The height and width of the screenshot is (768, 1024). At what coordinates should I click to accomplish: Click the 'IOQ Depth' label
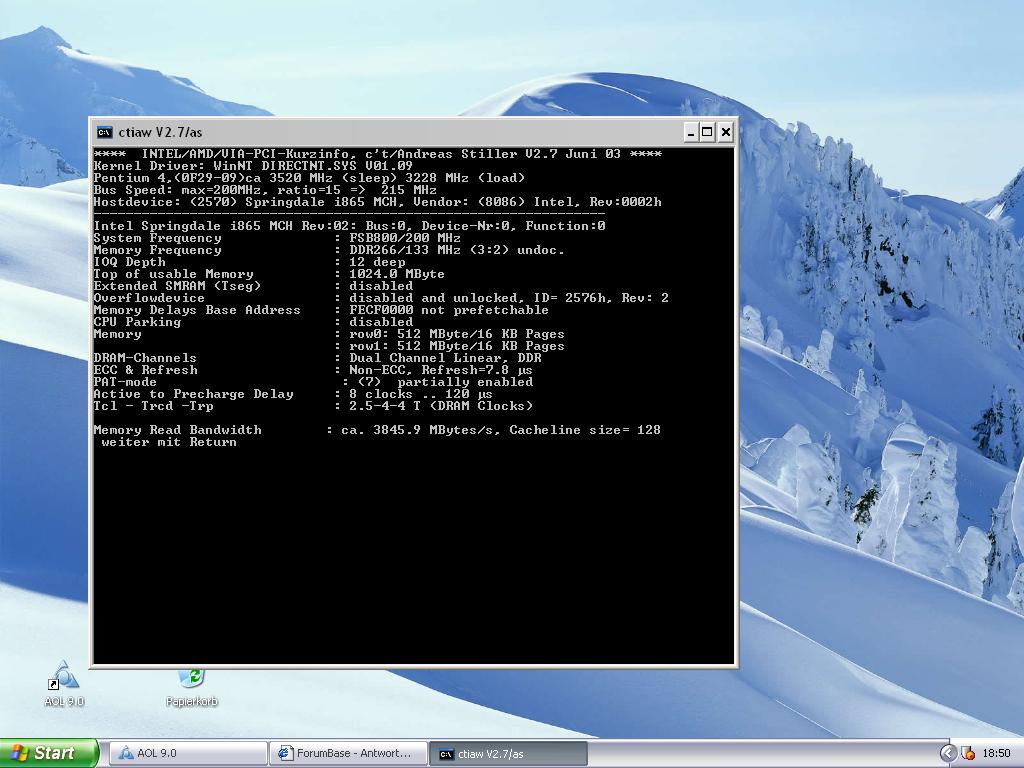[x=129, y=262]
